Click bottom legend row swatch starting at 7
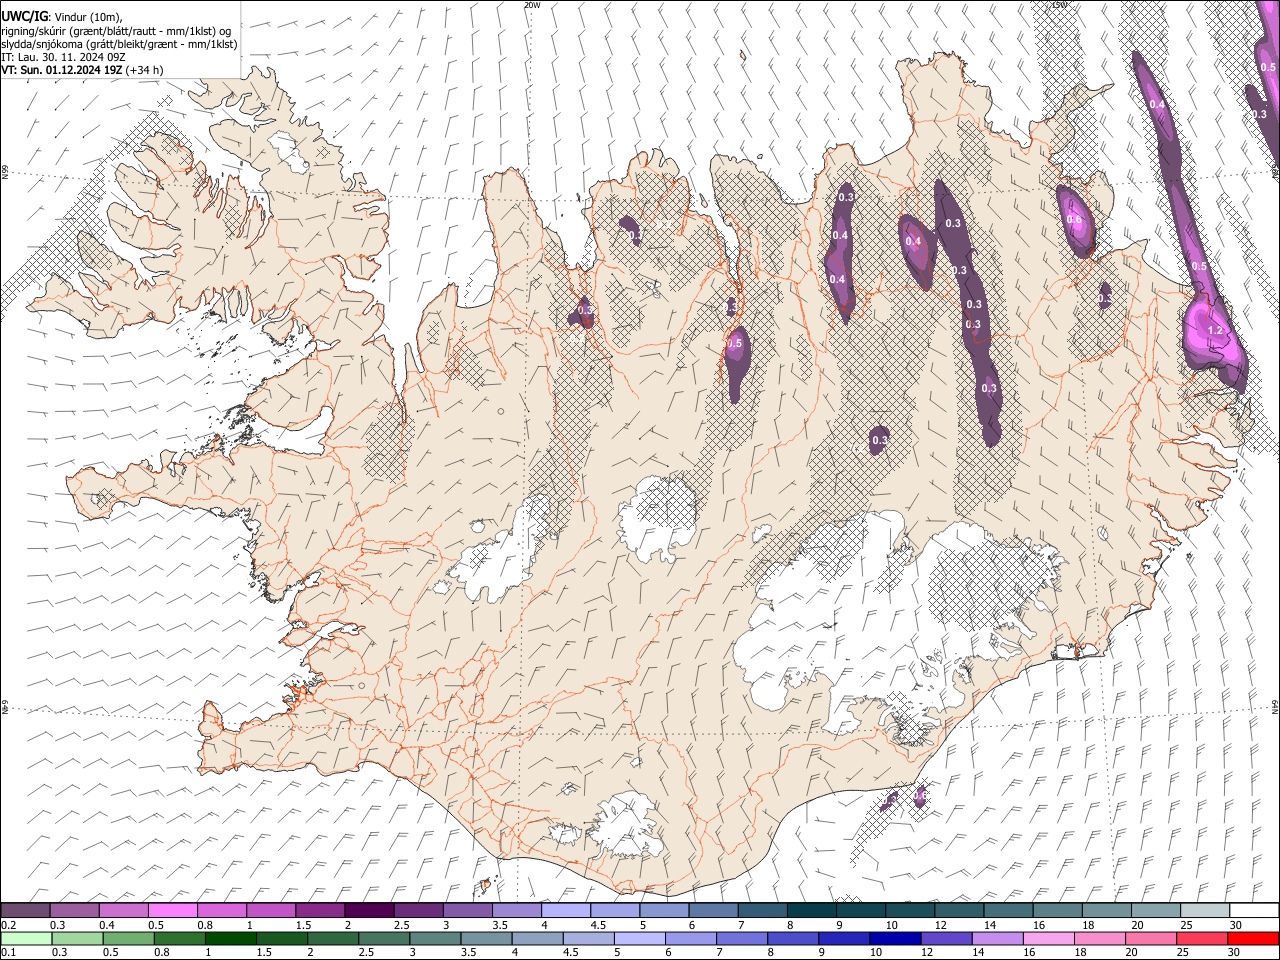Screen dimensions: 1280x960 point(742,938)
